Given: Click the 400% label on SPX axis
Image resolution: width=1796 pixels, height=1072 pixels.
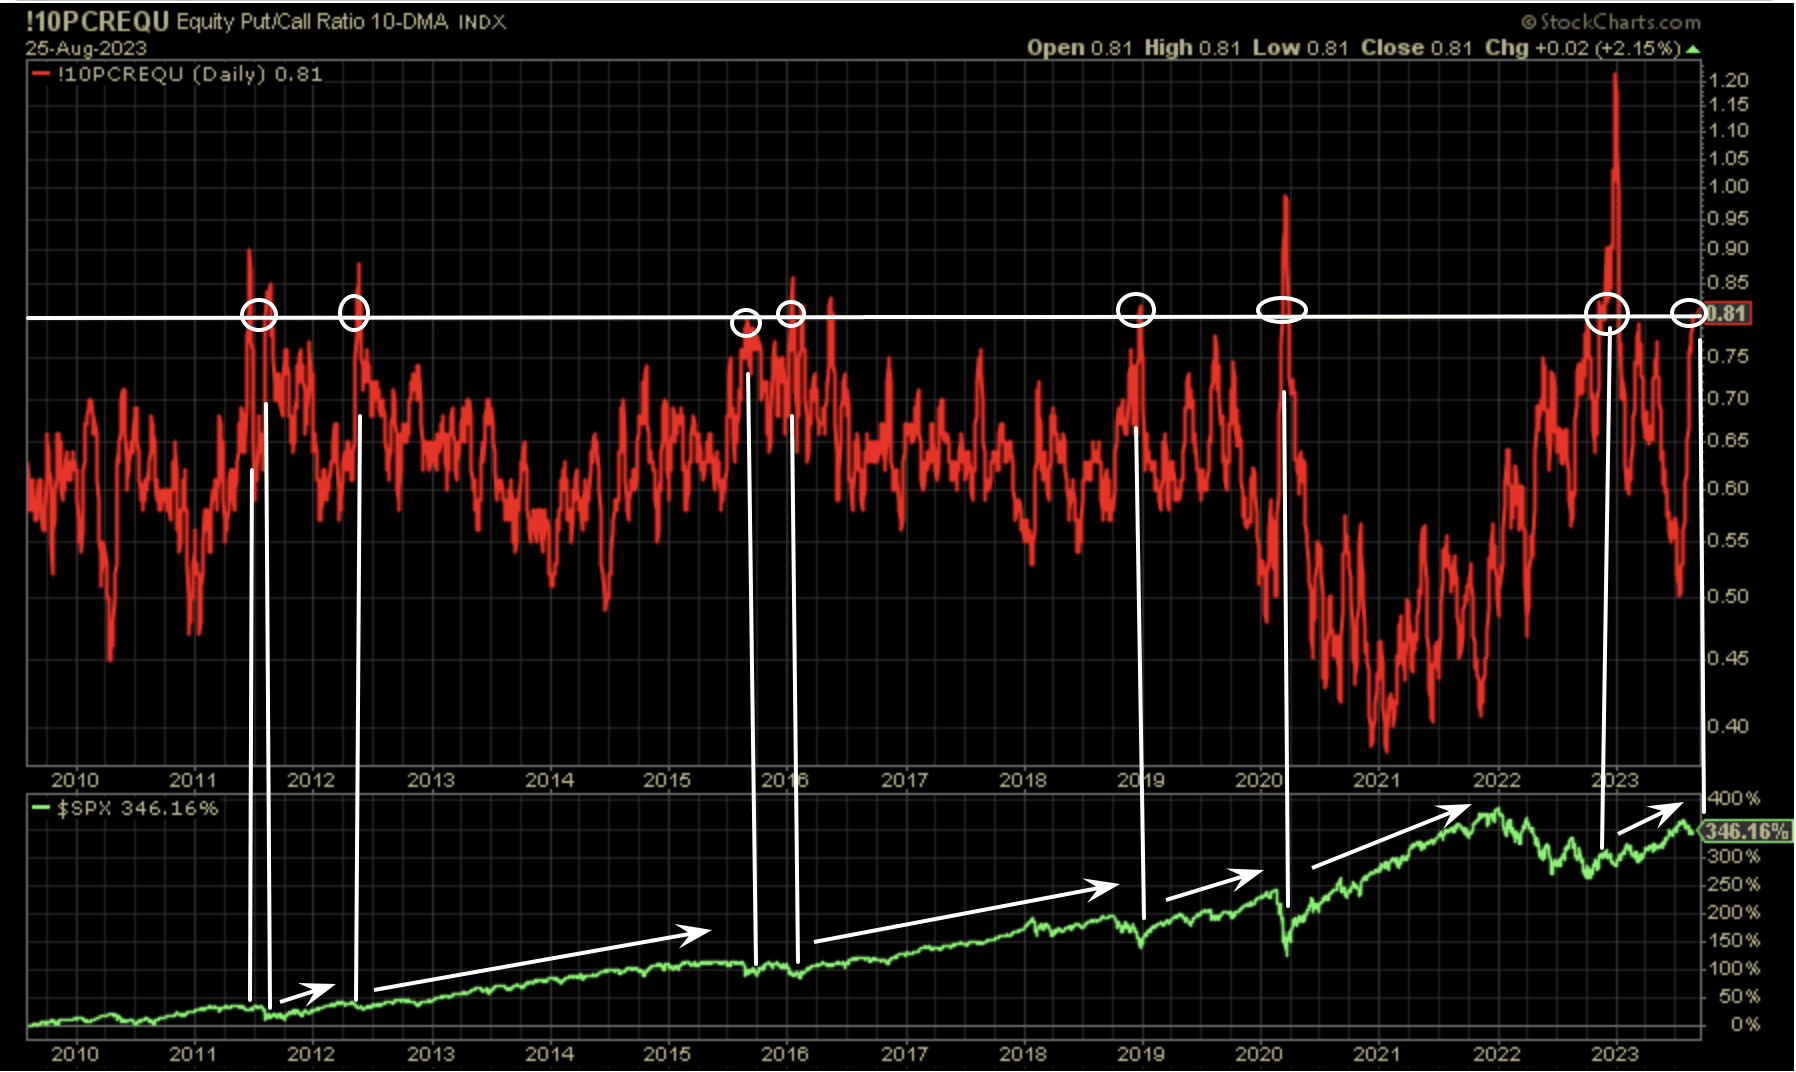Looking at the screenshot, I should 1733,798.
